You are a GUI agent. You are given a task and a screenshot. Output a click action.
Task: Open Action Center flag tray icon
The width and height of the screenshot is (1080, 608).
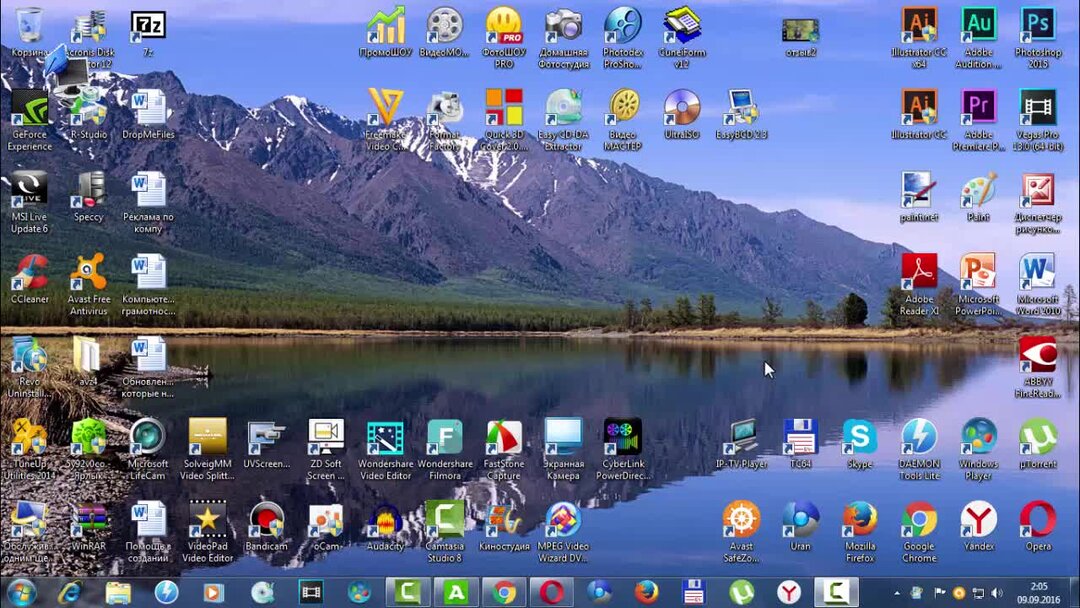939,593
